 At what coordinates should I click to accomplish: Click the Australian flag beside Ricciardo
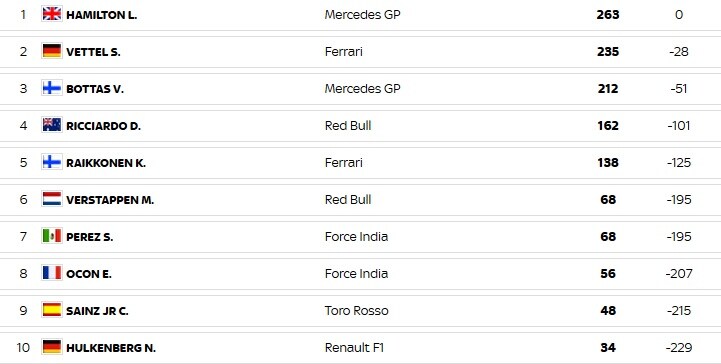pyautogui.click(x=52, y=125)
